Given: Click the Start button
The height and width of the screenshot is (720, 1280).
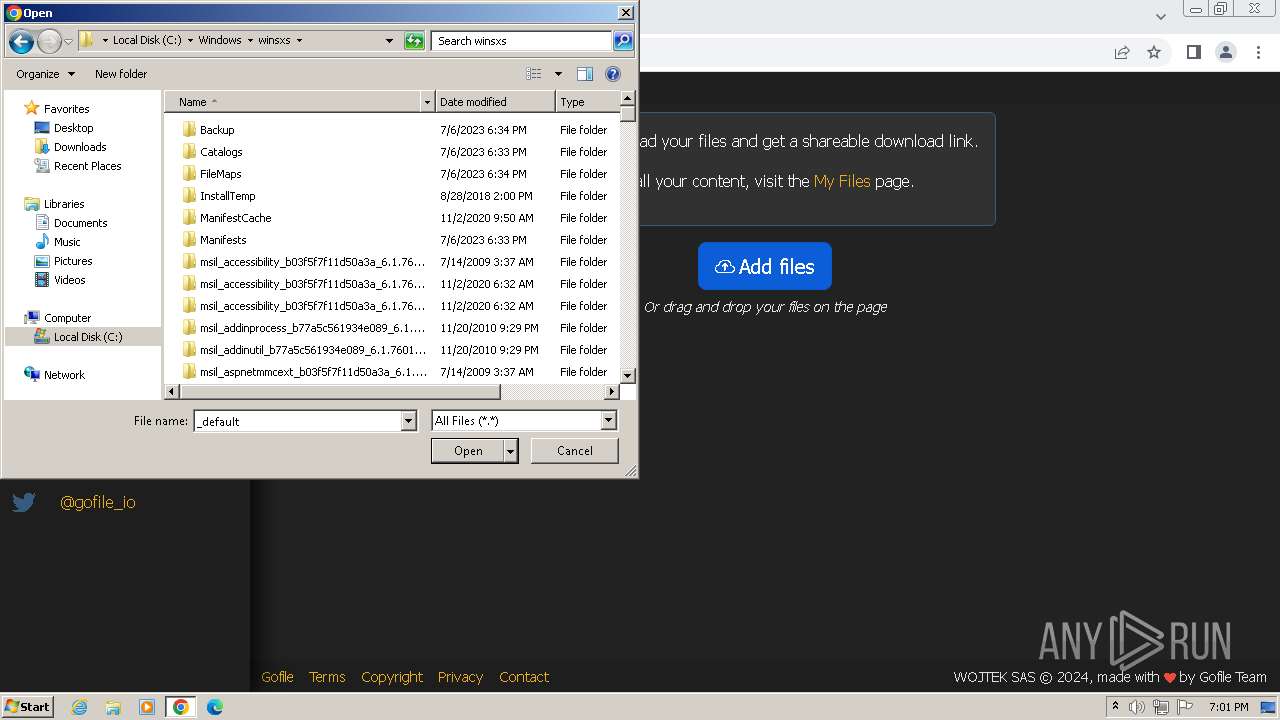Looking at the screenshot, I should coord(28,707).
